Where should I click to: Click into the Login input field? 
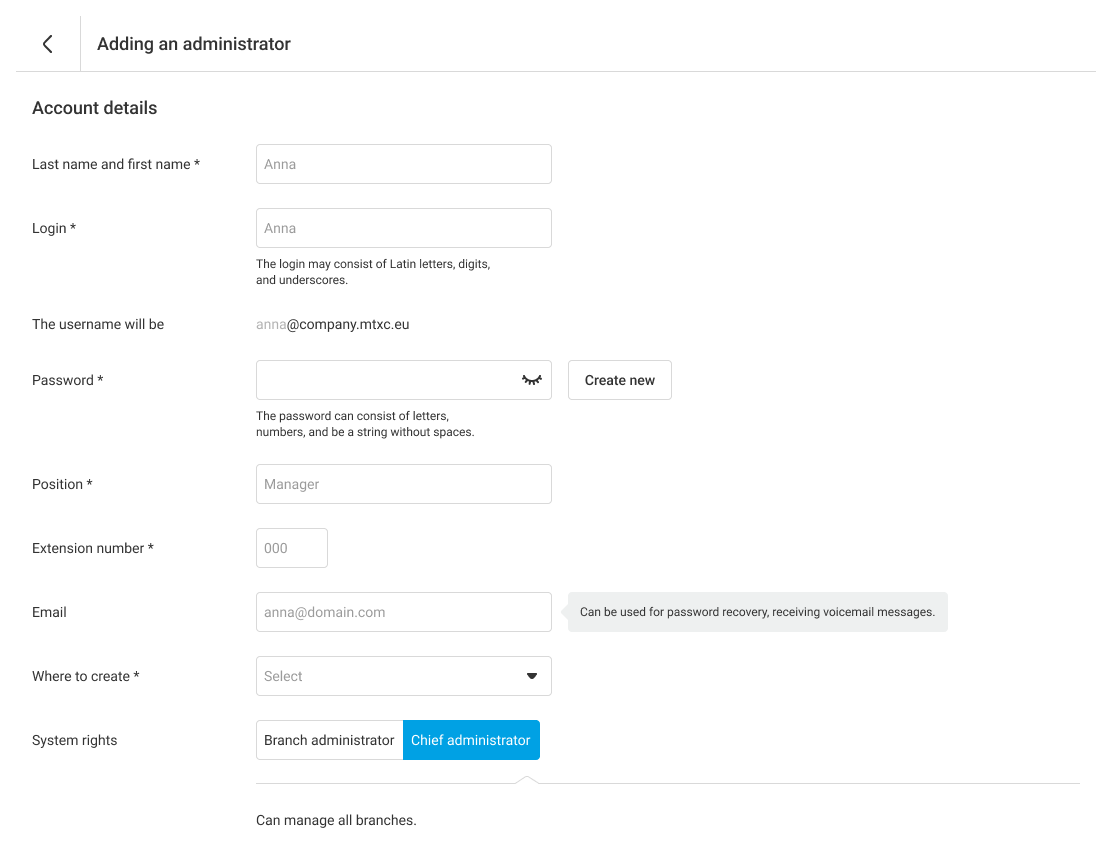[403, 228]
